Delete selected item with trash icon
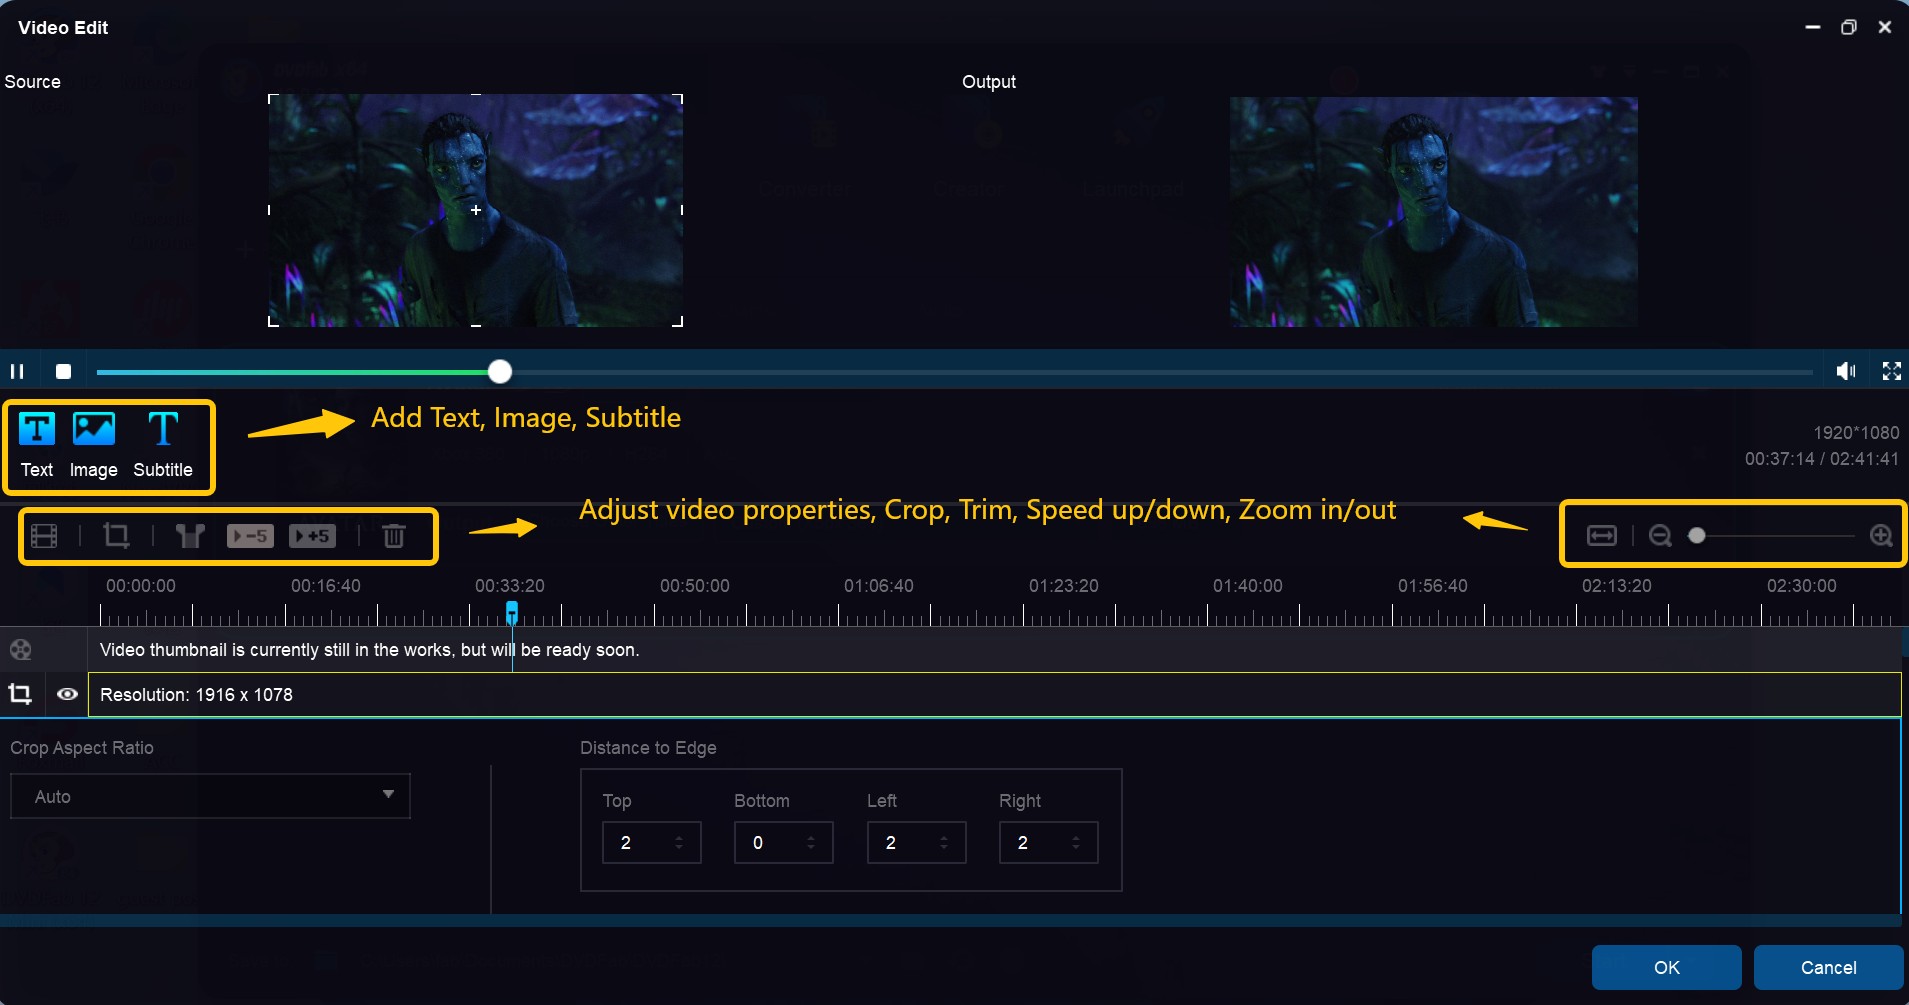 click(394, 536)
